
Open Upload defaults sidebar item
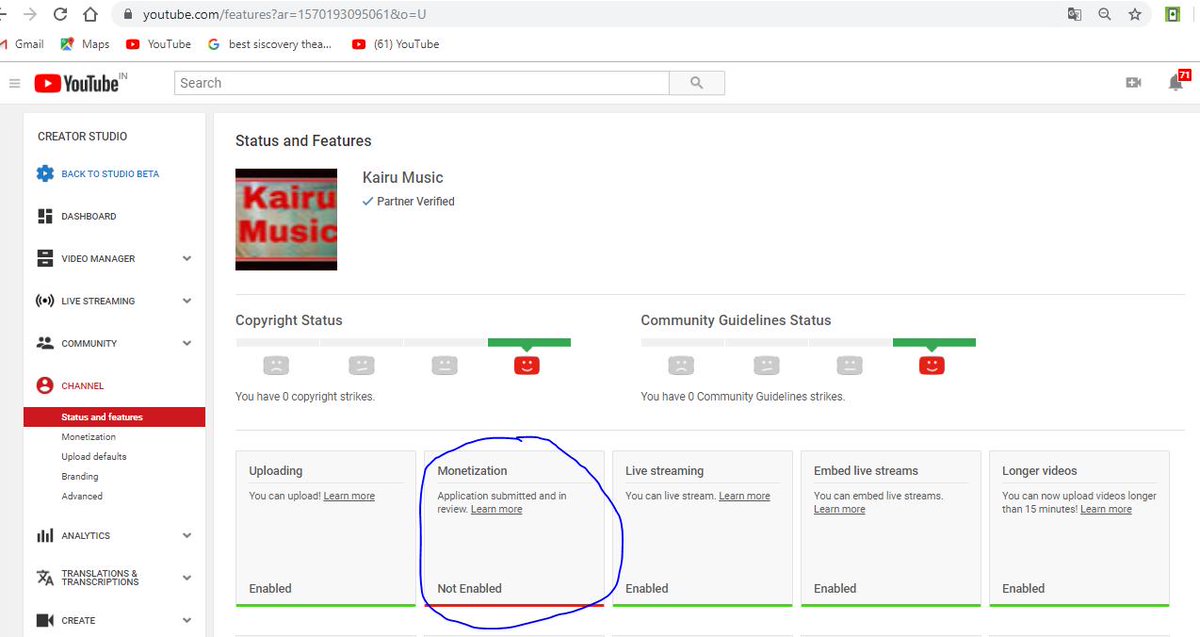(x=94, y=457)
